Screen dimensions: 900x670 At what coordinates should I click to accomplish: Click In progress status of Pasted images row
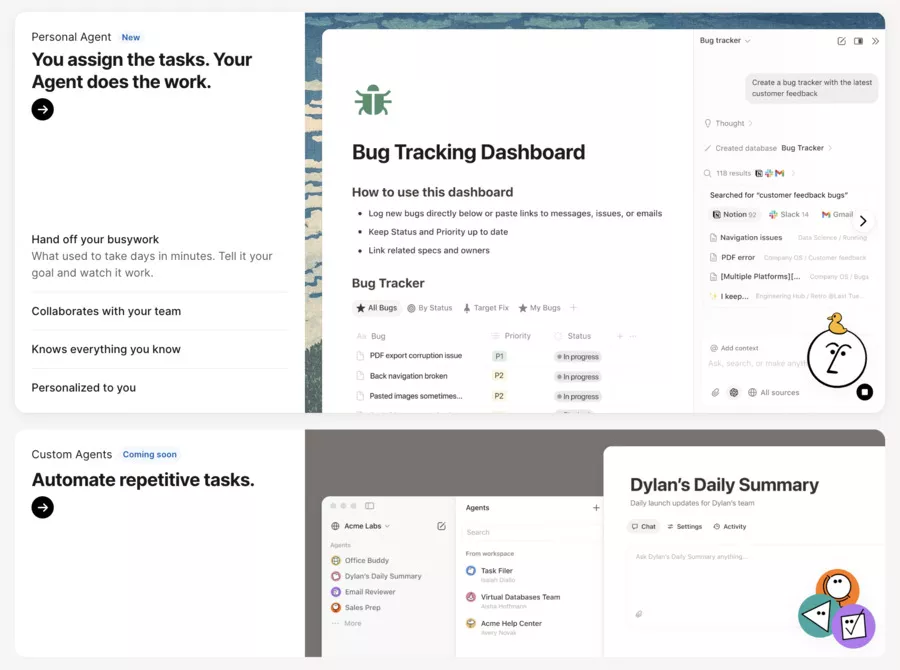(577, 397)
